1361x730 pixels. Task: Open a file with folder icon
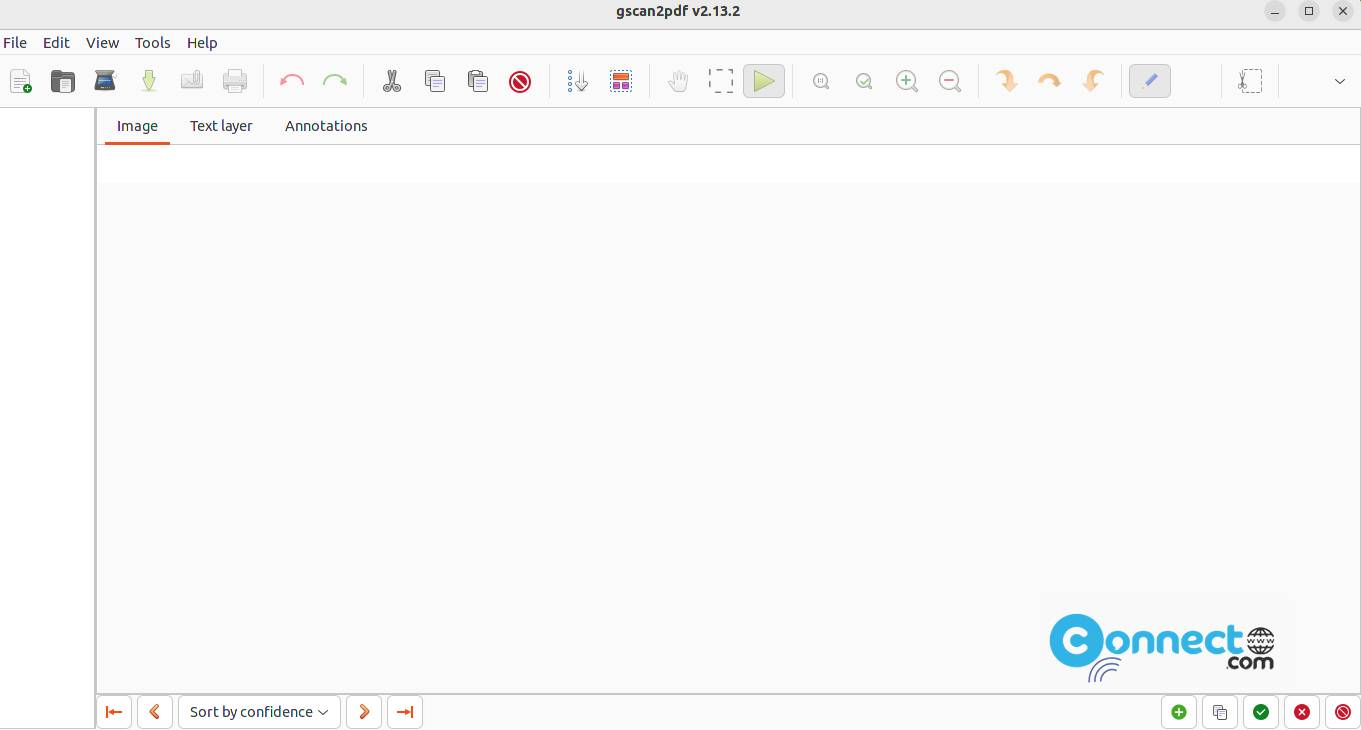click(x=63, y=81)
